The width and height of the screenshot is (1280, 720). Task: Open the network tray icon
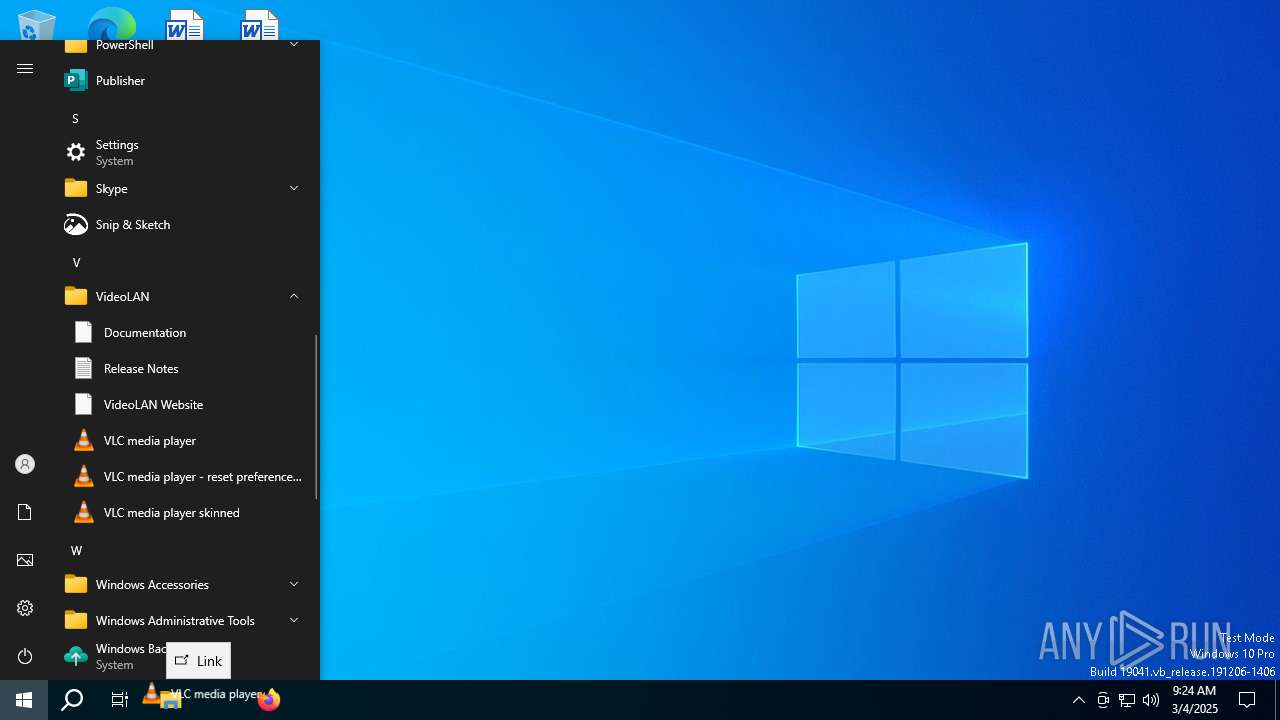click(1127, 700)
